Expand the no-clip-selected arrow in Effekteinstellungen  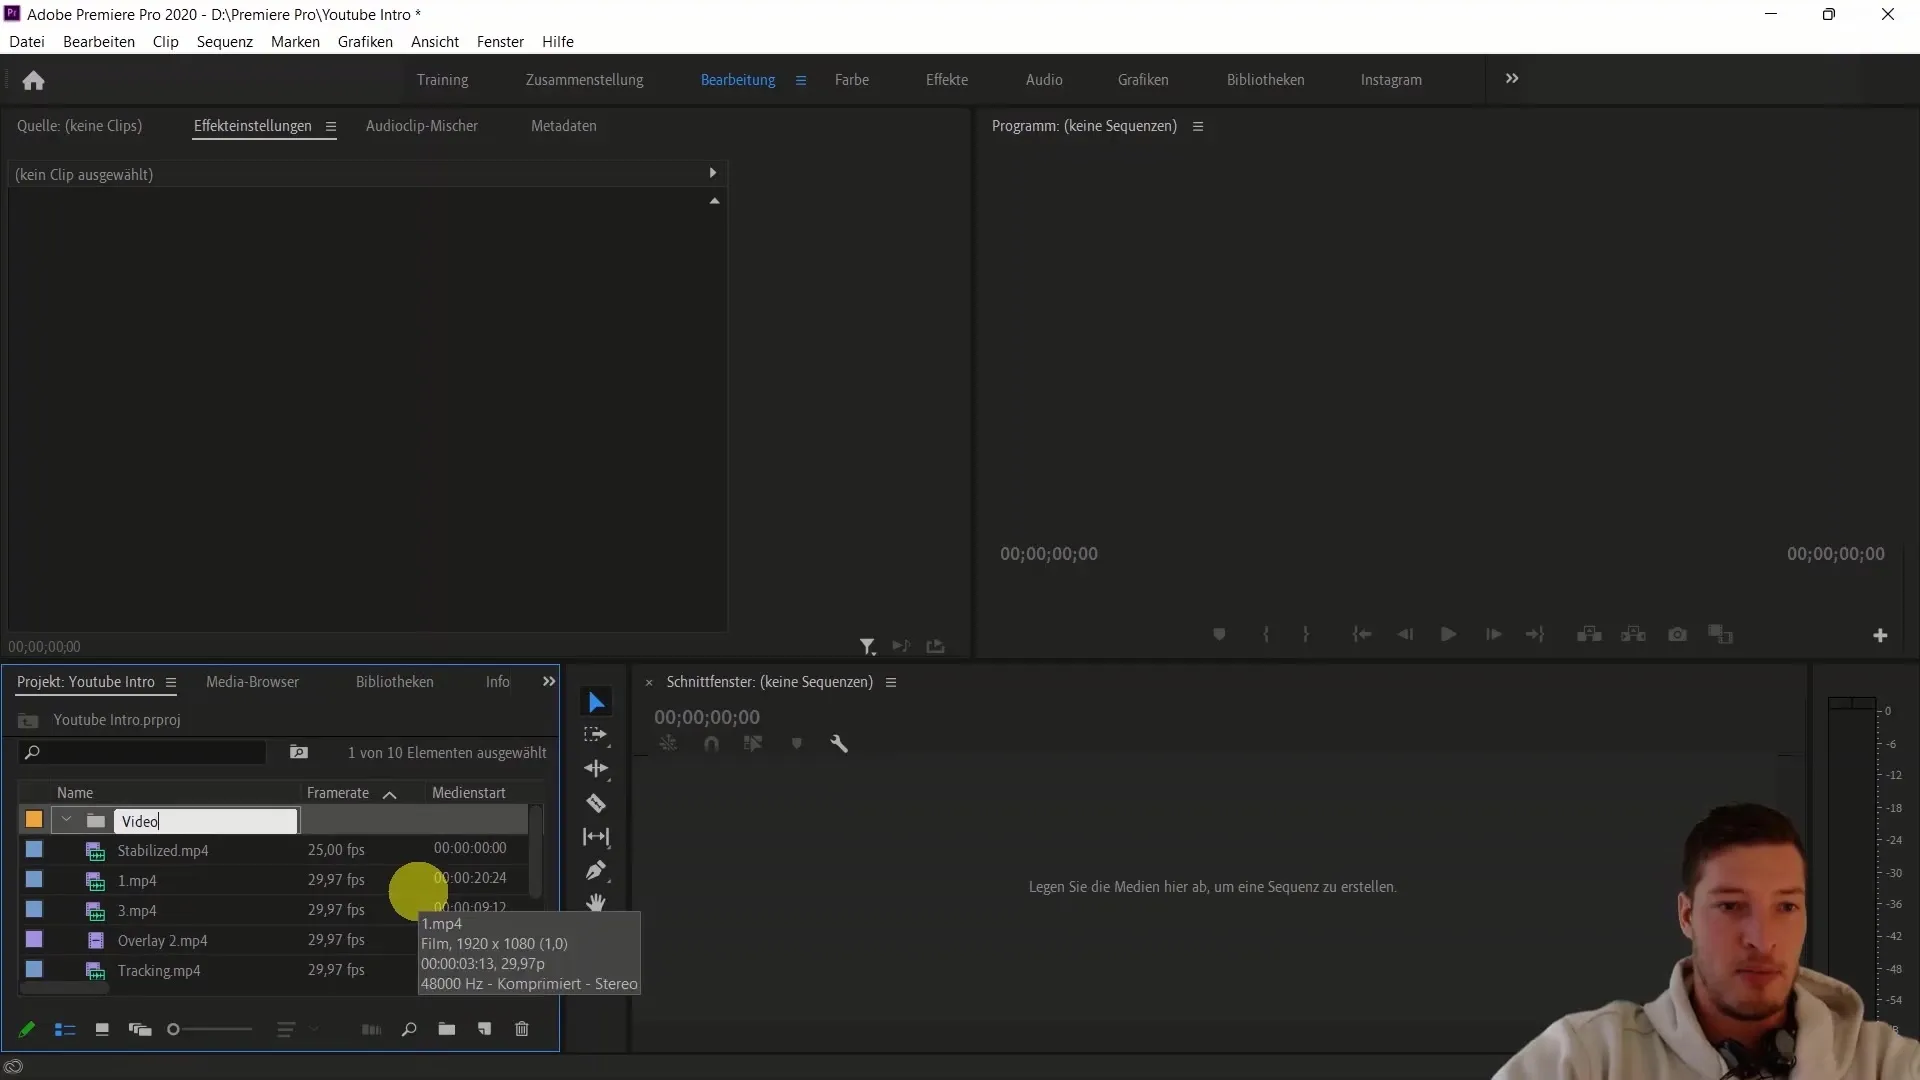click(x=713, y=173)
